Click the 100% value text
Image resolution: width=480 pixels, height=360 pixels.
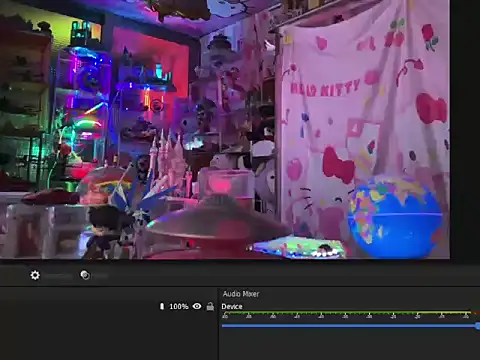[179, 306]
